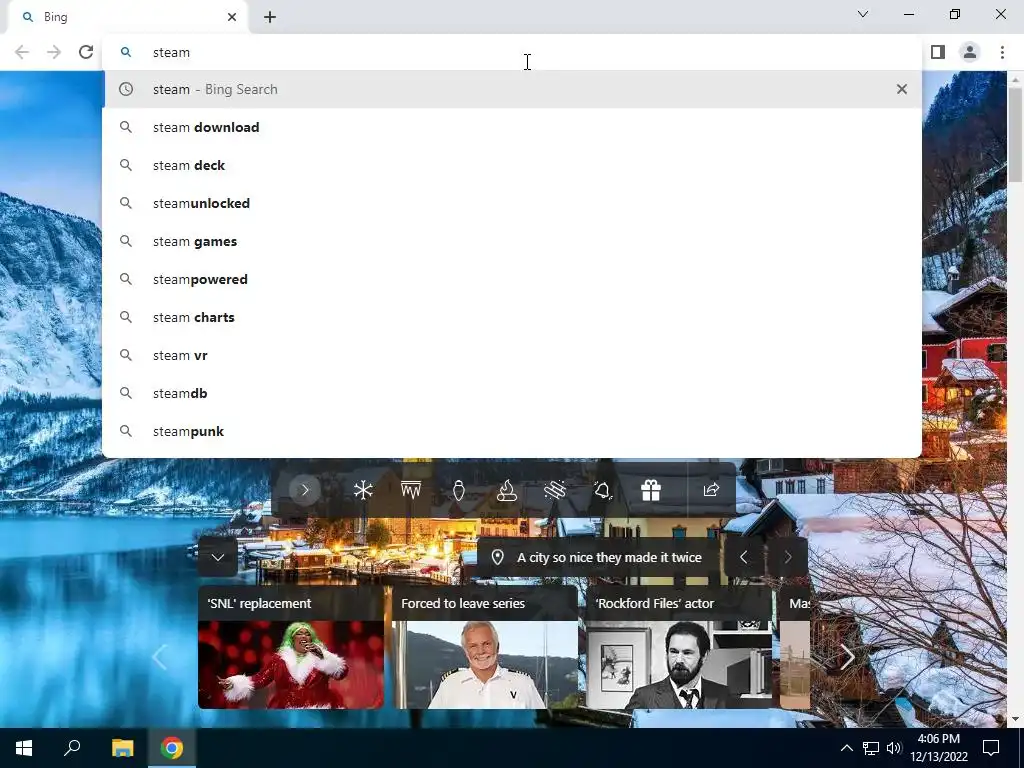
Task: Click the page vertical scrollbar thumb
Action: 1016,134
